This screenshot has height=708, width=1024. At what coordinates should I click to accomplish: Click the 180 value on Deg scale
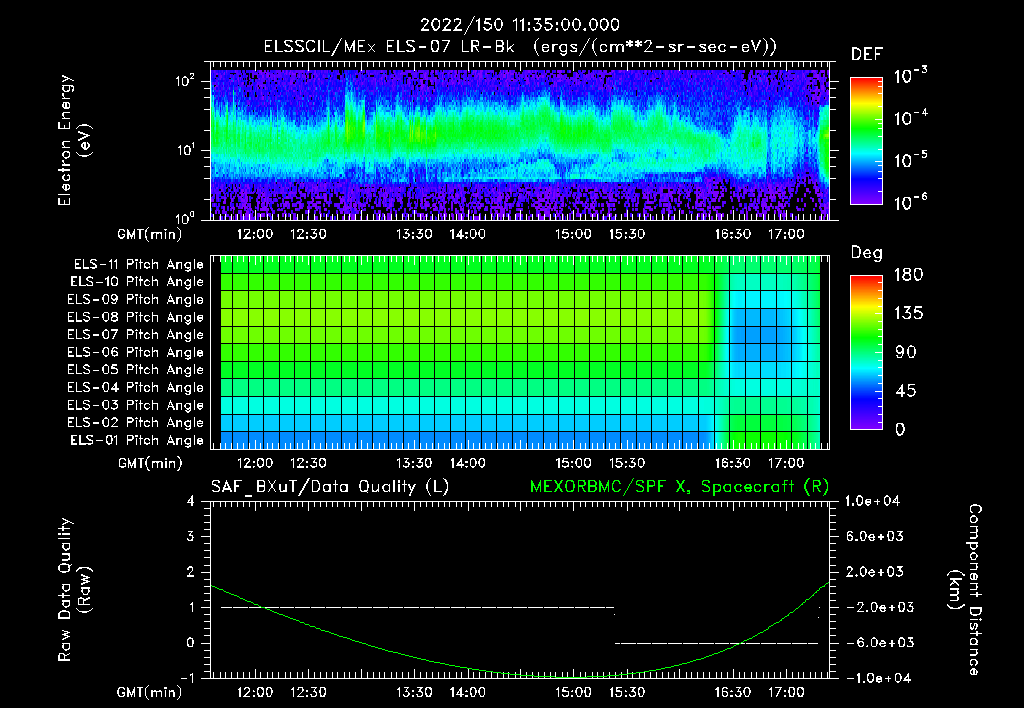click(908, 275)
